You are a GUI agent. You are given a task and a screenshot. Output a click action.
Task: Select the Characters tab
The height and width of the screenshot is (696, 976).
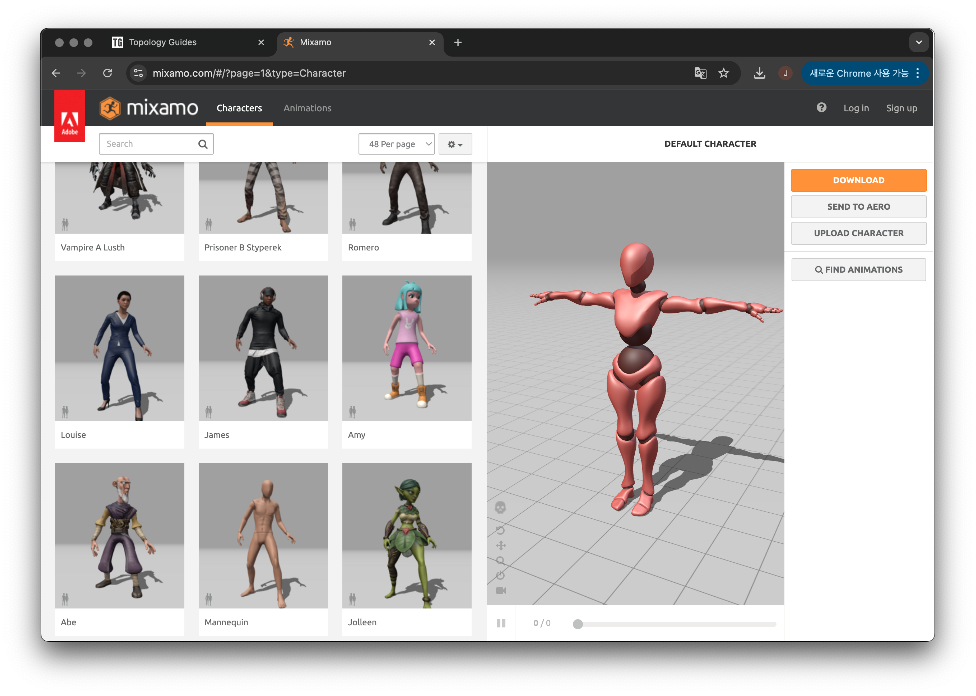point(239,108)
